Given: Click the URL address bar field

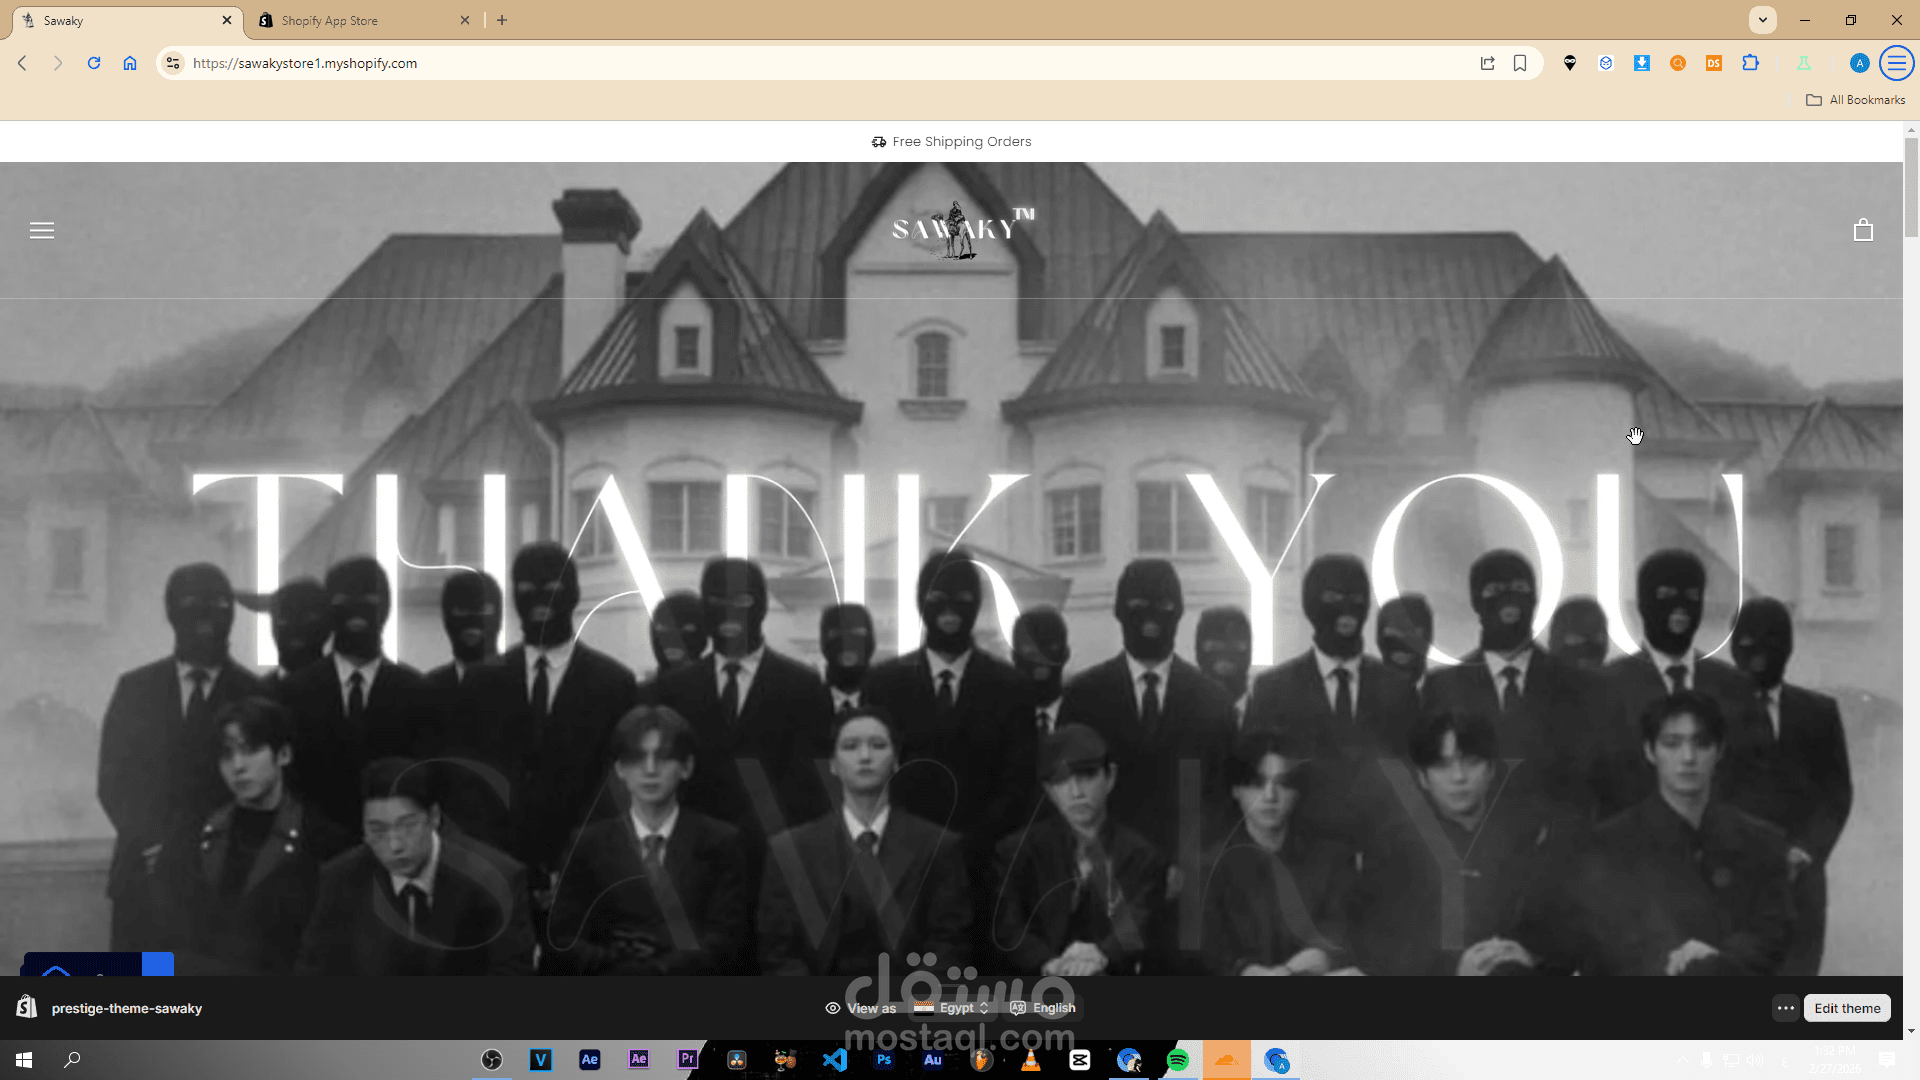Looking at the screenshot, I should tap(800, 63).
